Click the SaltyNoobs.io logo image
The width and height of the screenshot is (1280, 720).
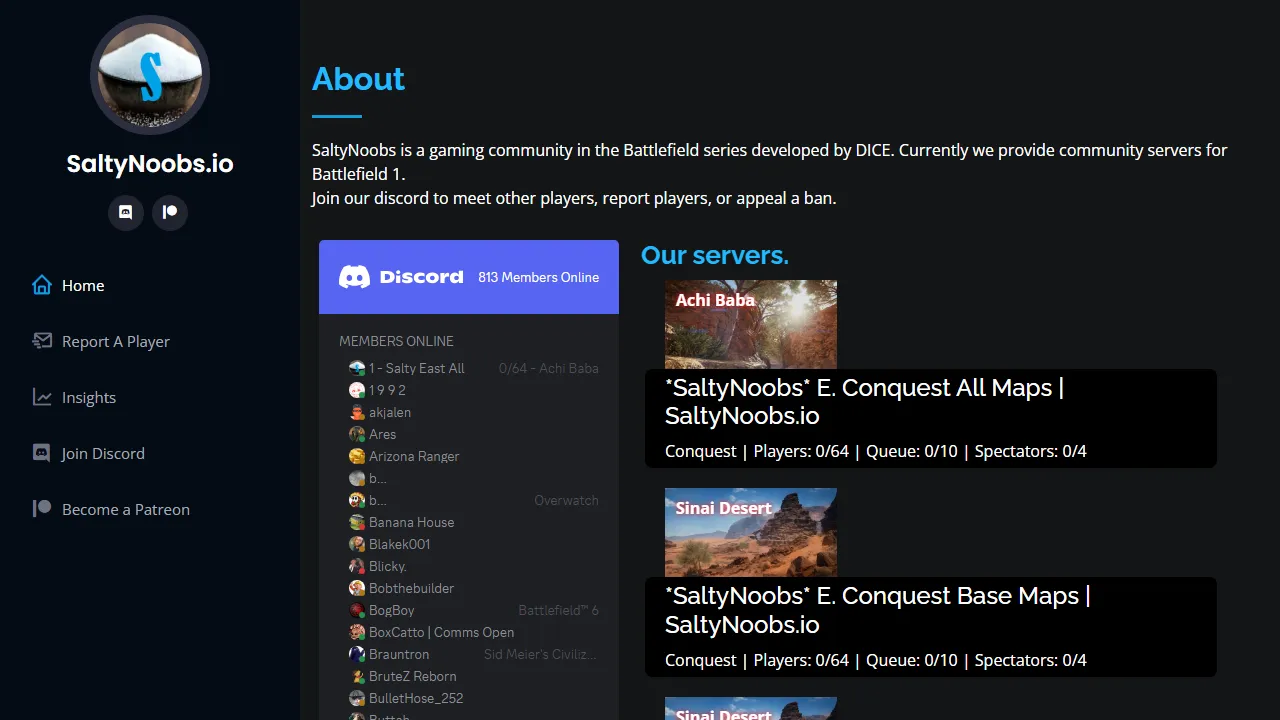[150, 75]
